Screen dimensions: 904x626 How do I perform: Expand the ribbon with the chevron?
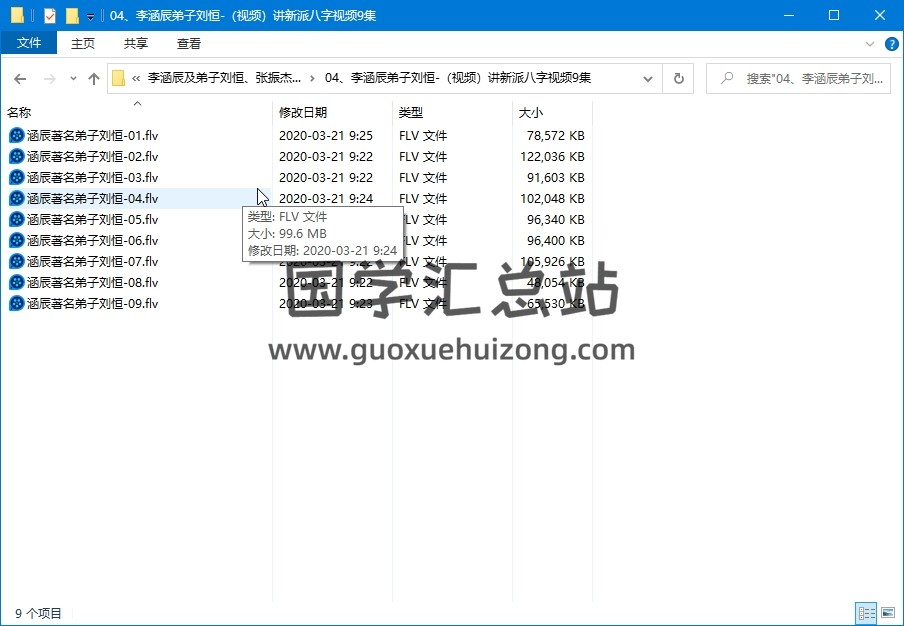tap(870, 44)
